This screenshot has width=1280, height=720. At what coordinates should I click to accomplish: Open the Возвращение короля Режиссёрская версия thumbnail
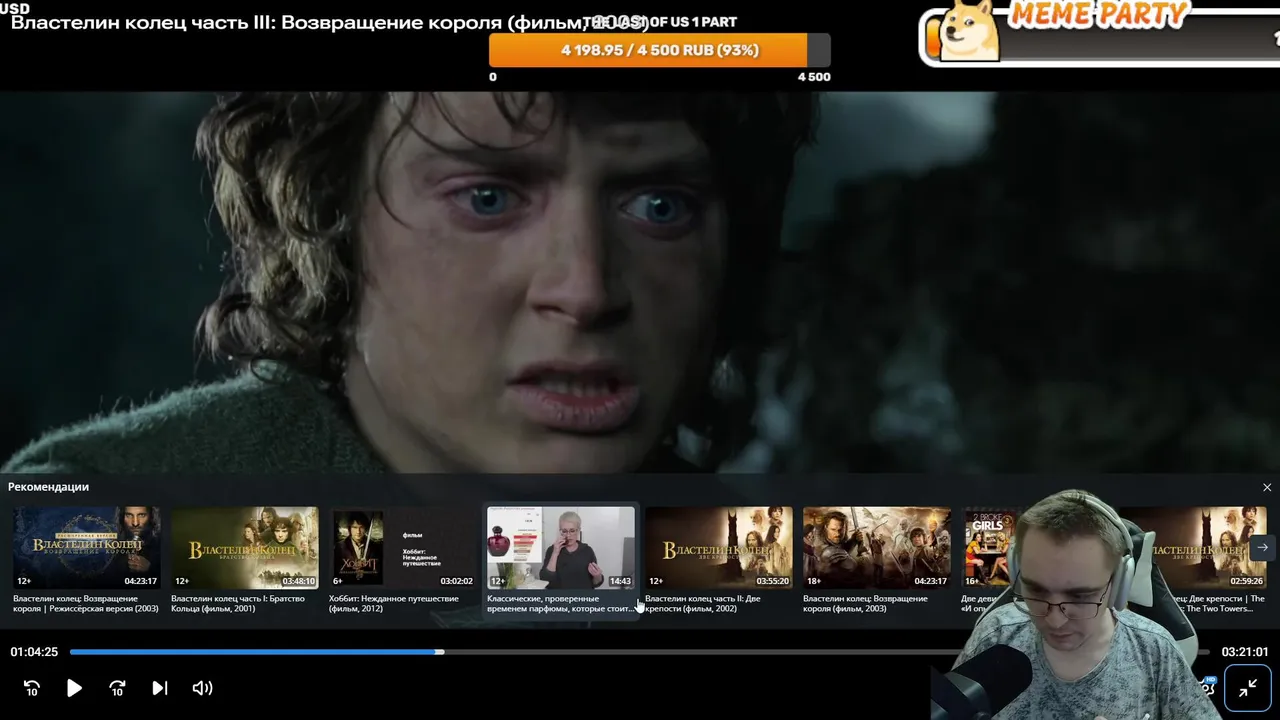coord(87,547)
